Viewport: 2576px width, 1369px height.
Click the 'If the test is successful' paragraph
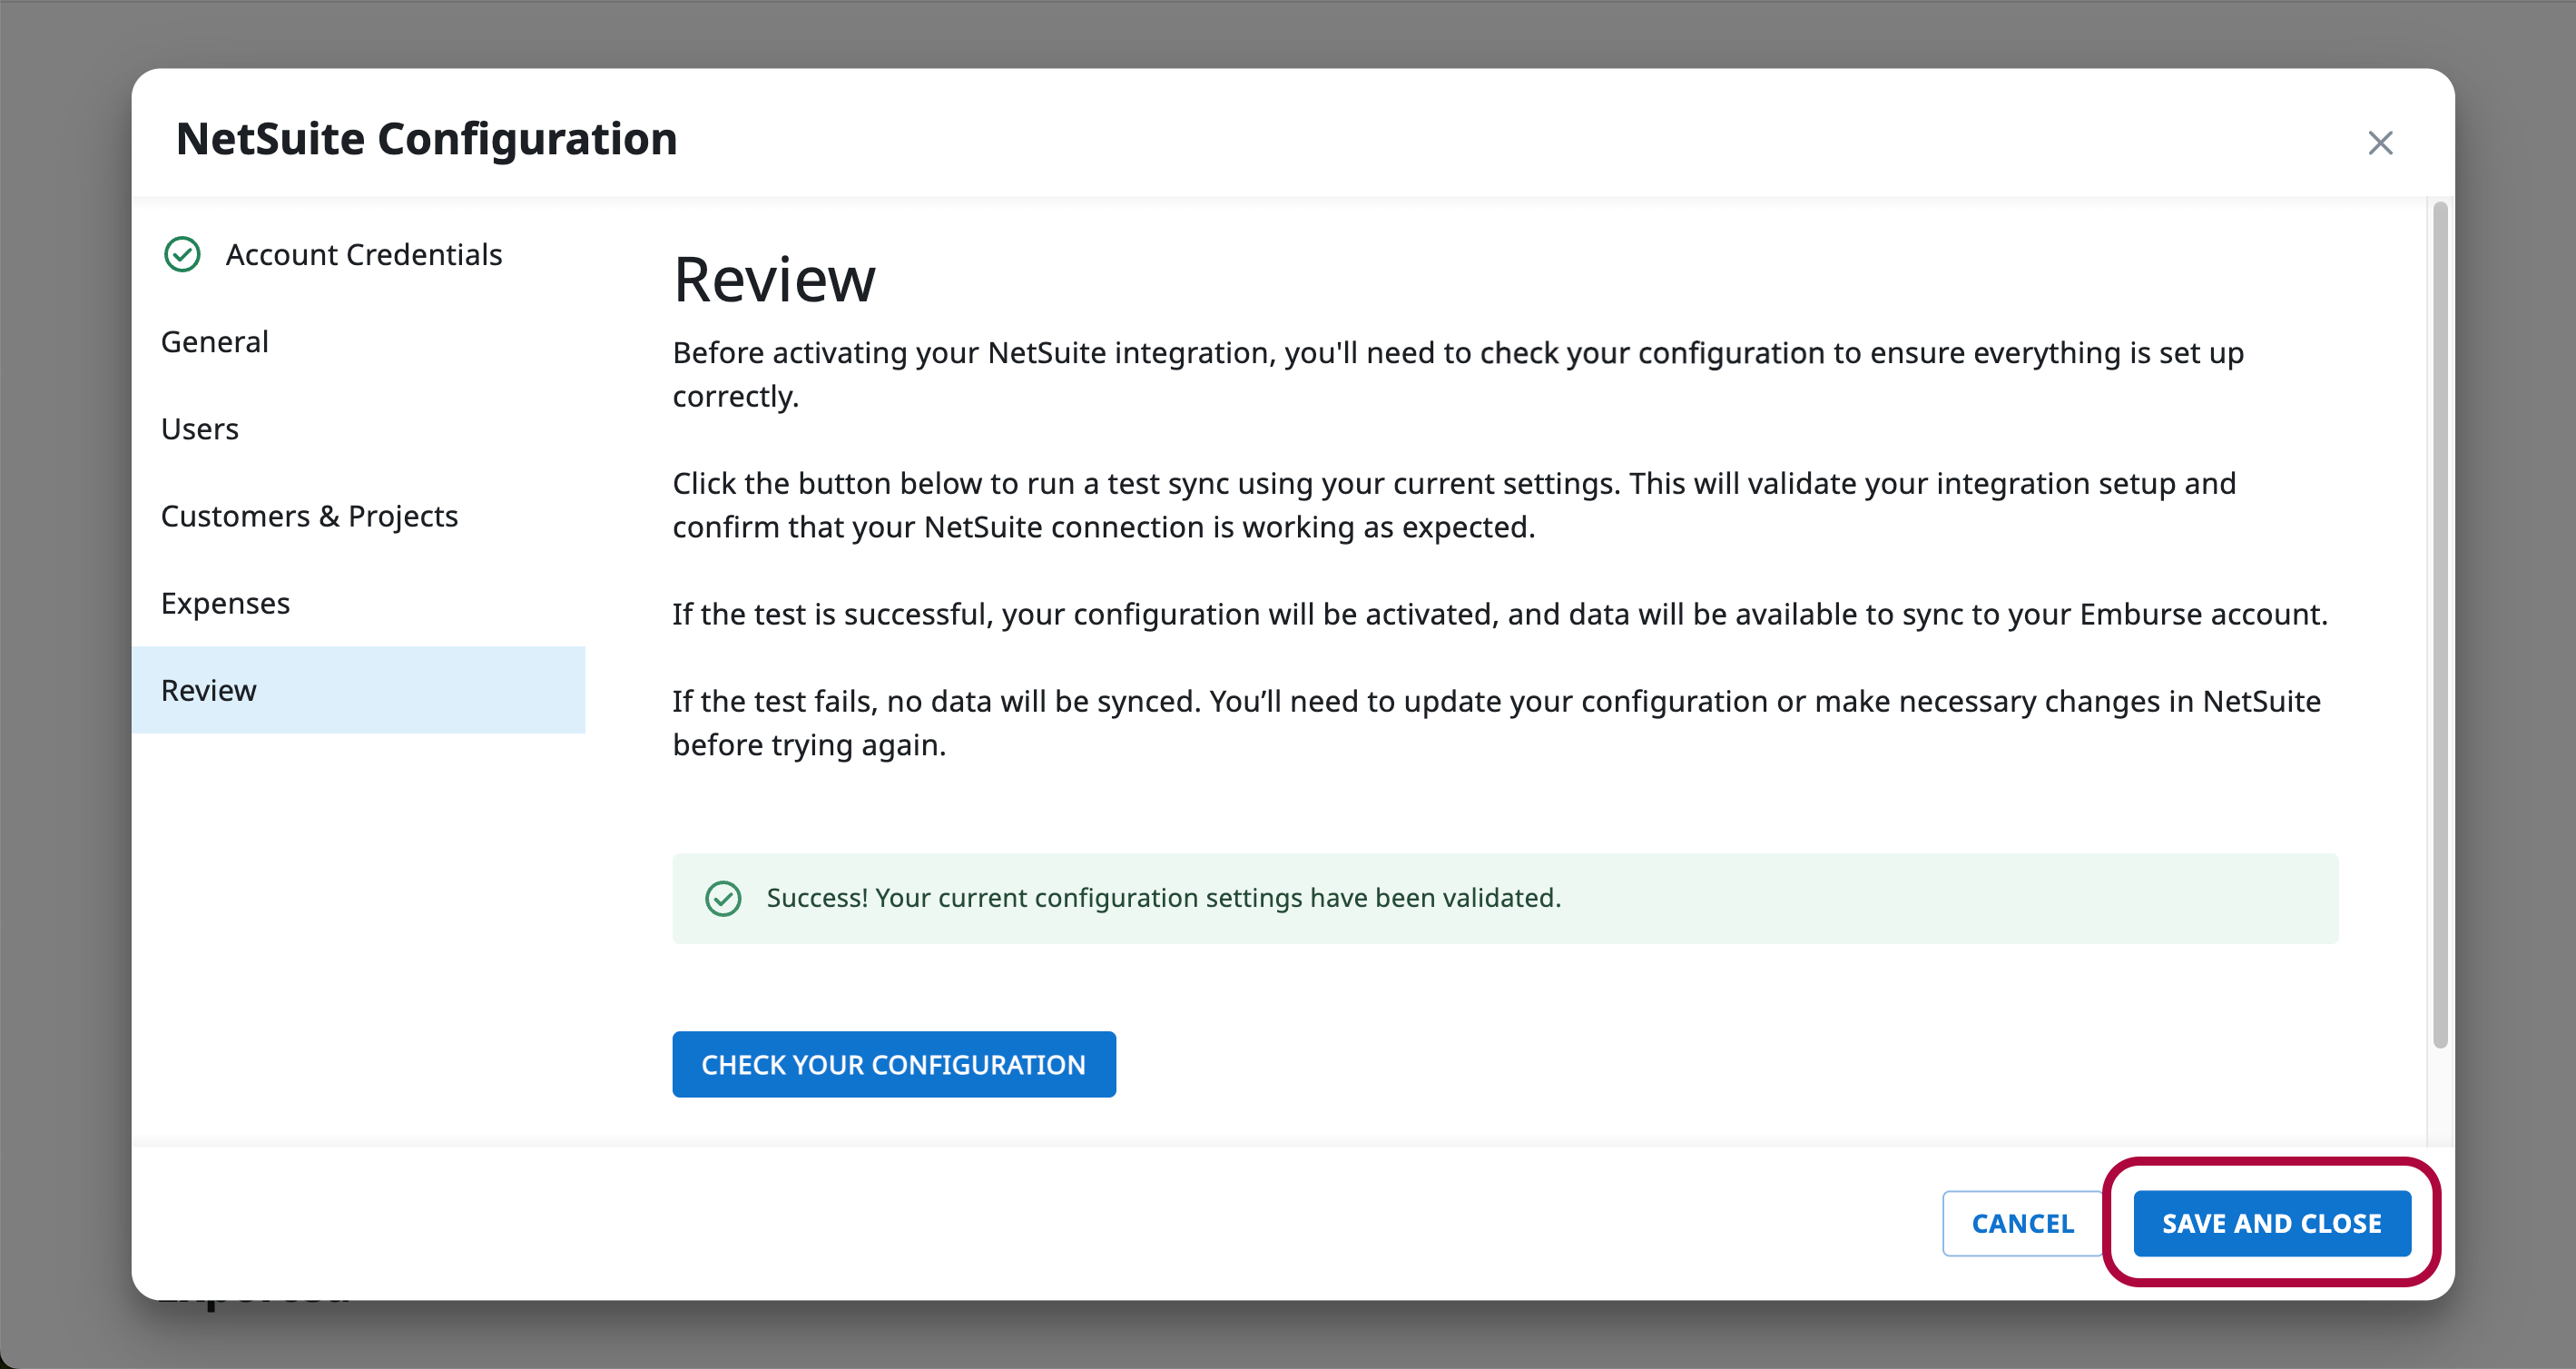tap(1499, 614)
